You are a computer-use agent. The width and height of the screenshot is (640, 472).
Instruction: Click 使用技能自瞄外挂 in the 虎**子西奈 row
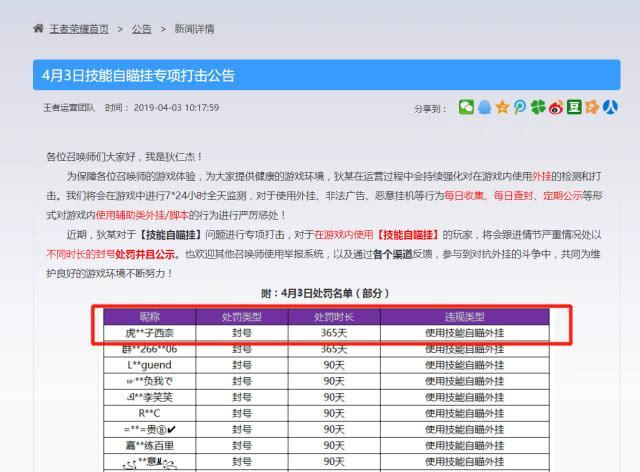(x=465, y=333)
